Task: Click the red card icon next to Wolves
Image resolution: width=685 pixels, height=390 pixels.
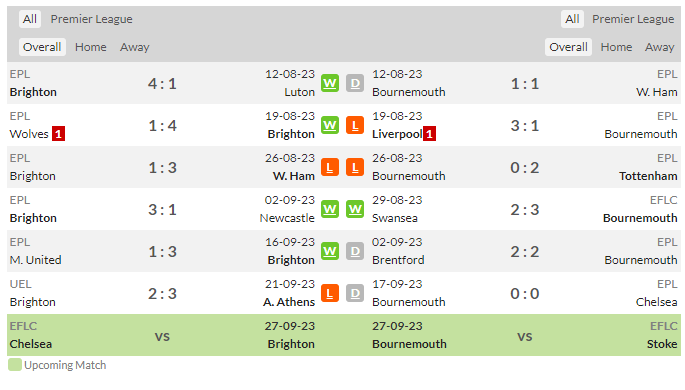Action: (x=59, y=134)
